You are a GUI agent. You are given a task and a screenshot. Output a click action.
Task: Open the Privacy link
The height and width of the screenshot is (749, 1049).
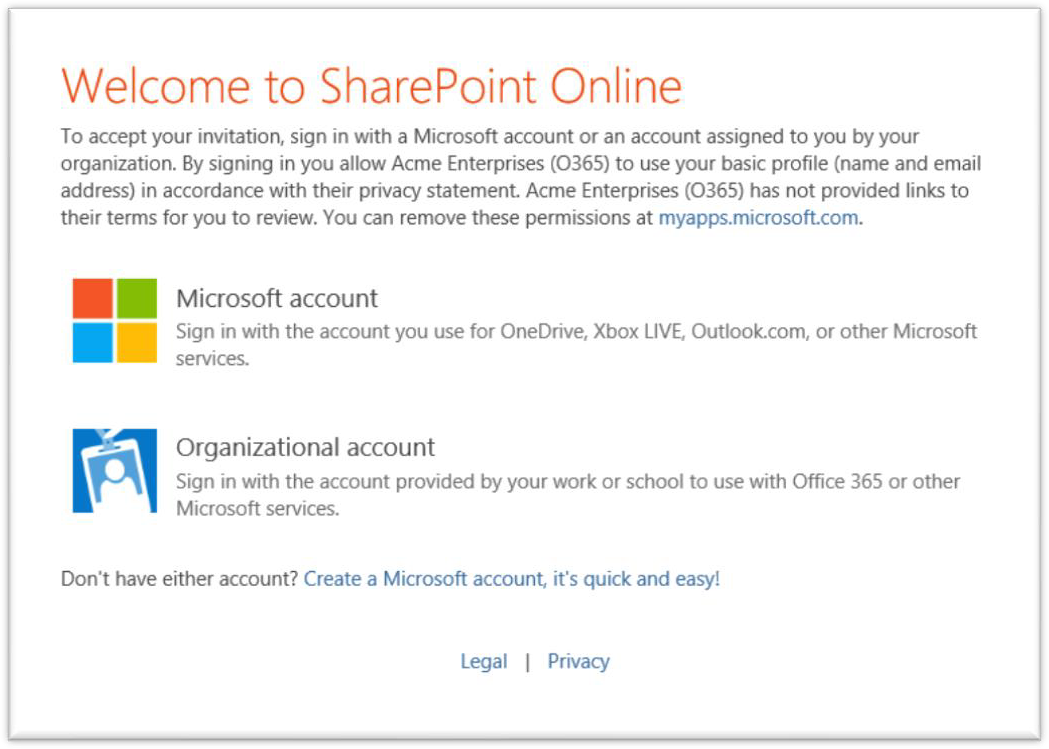click(x=579, y=661)
